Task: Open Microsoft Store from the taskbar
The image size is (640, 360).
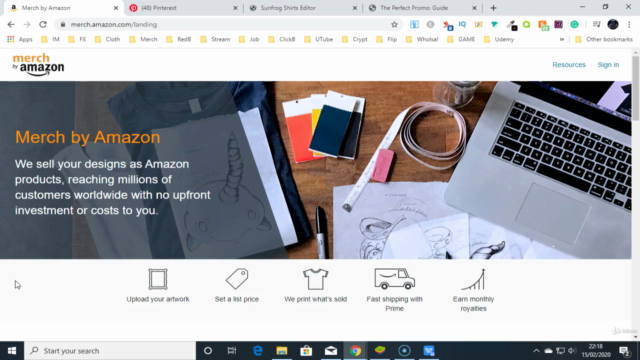Action: [x=306, y=351]
